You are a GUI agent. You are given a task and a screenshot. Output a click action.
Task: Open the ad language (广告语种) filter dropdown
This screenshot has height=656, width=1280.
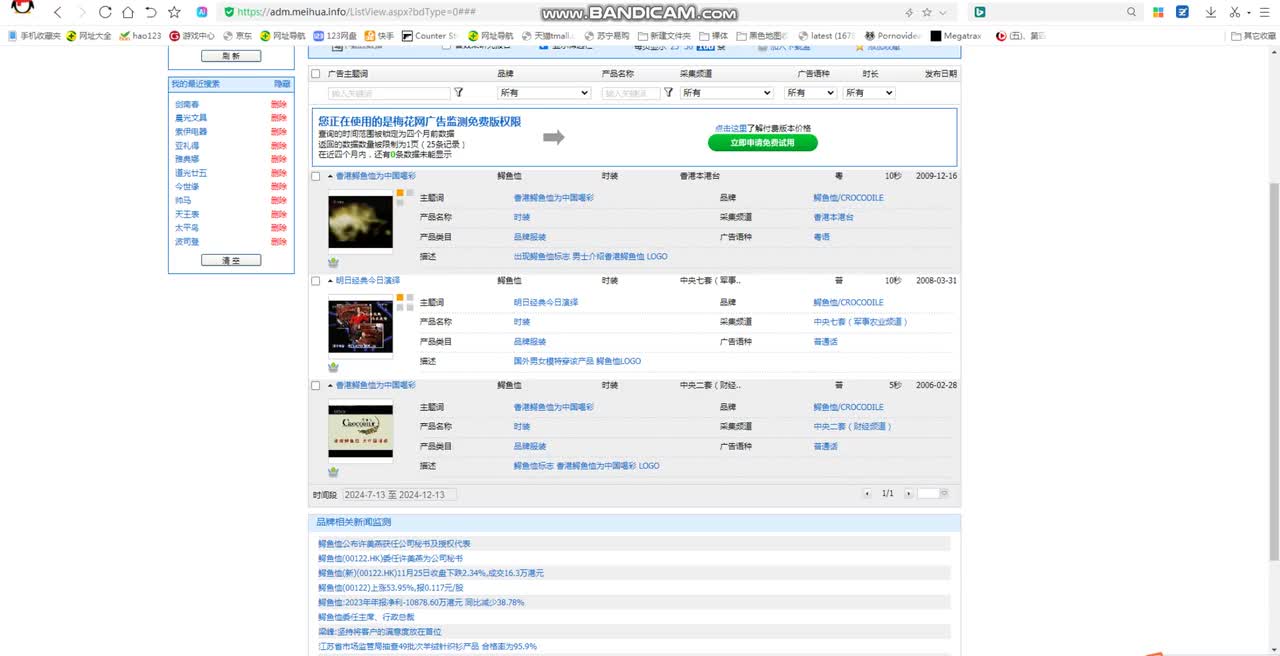point(810,92)
